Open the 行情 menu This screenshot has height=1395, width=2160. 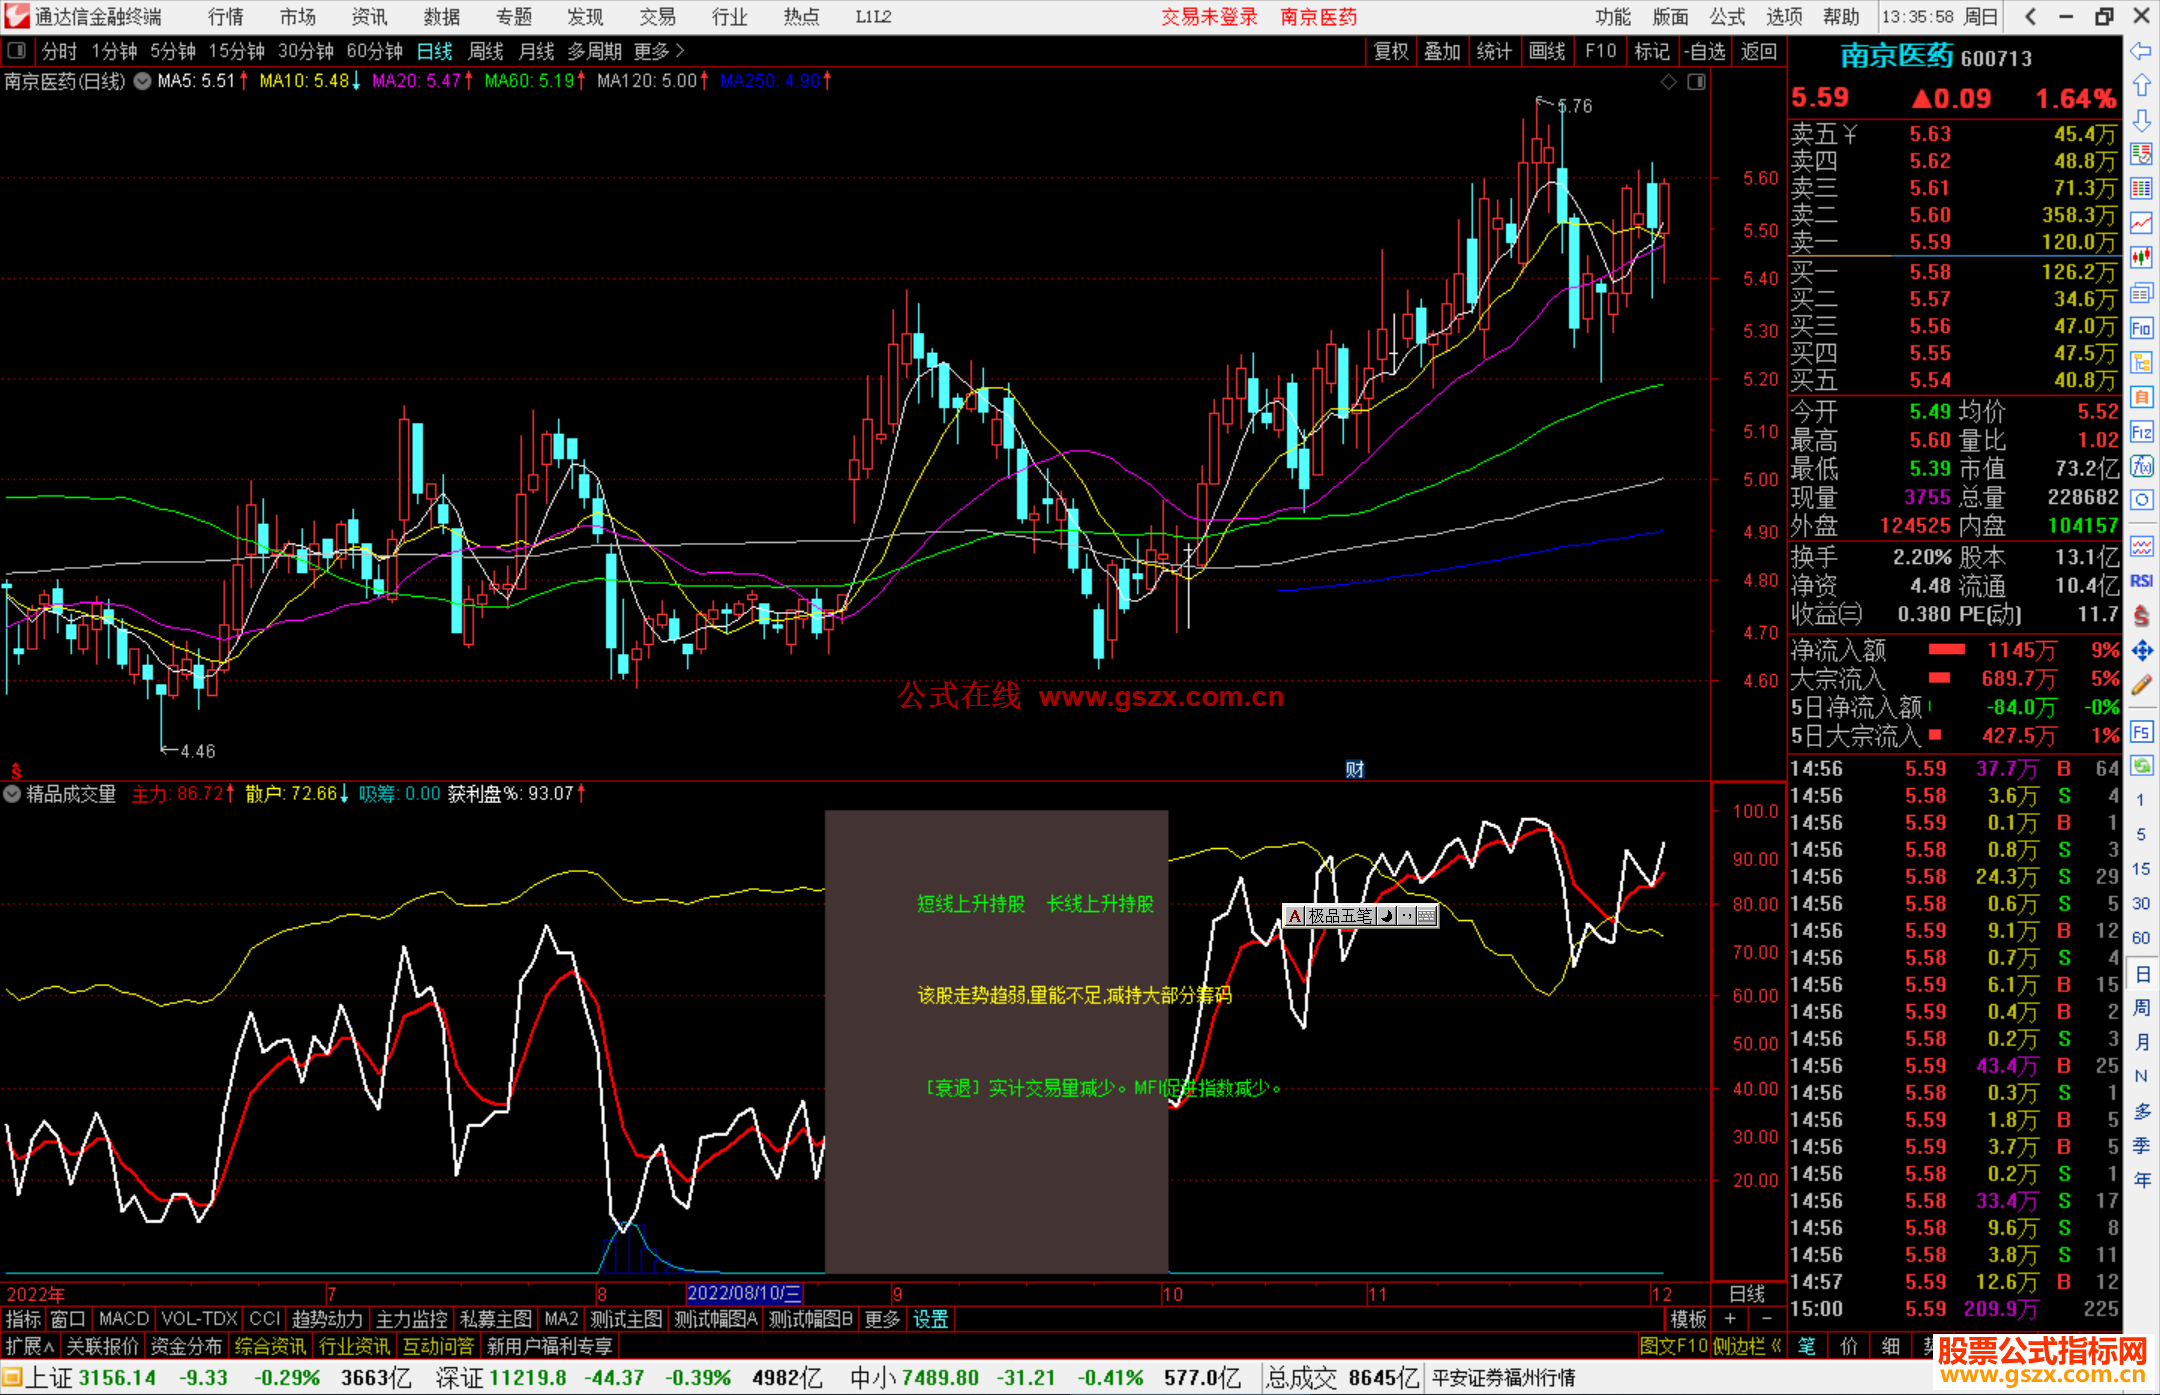click(x=225, y=17)
